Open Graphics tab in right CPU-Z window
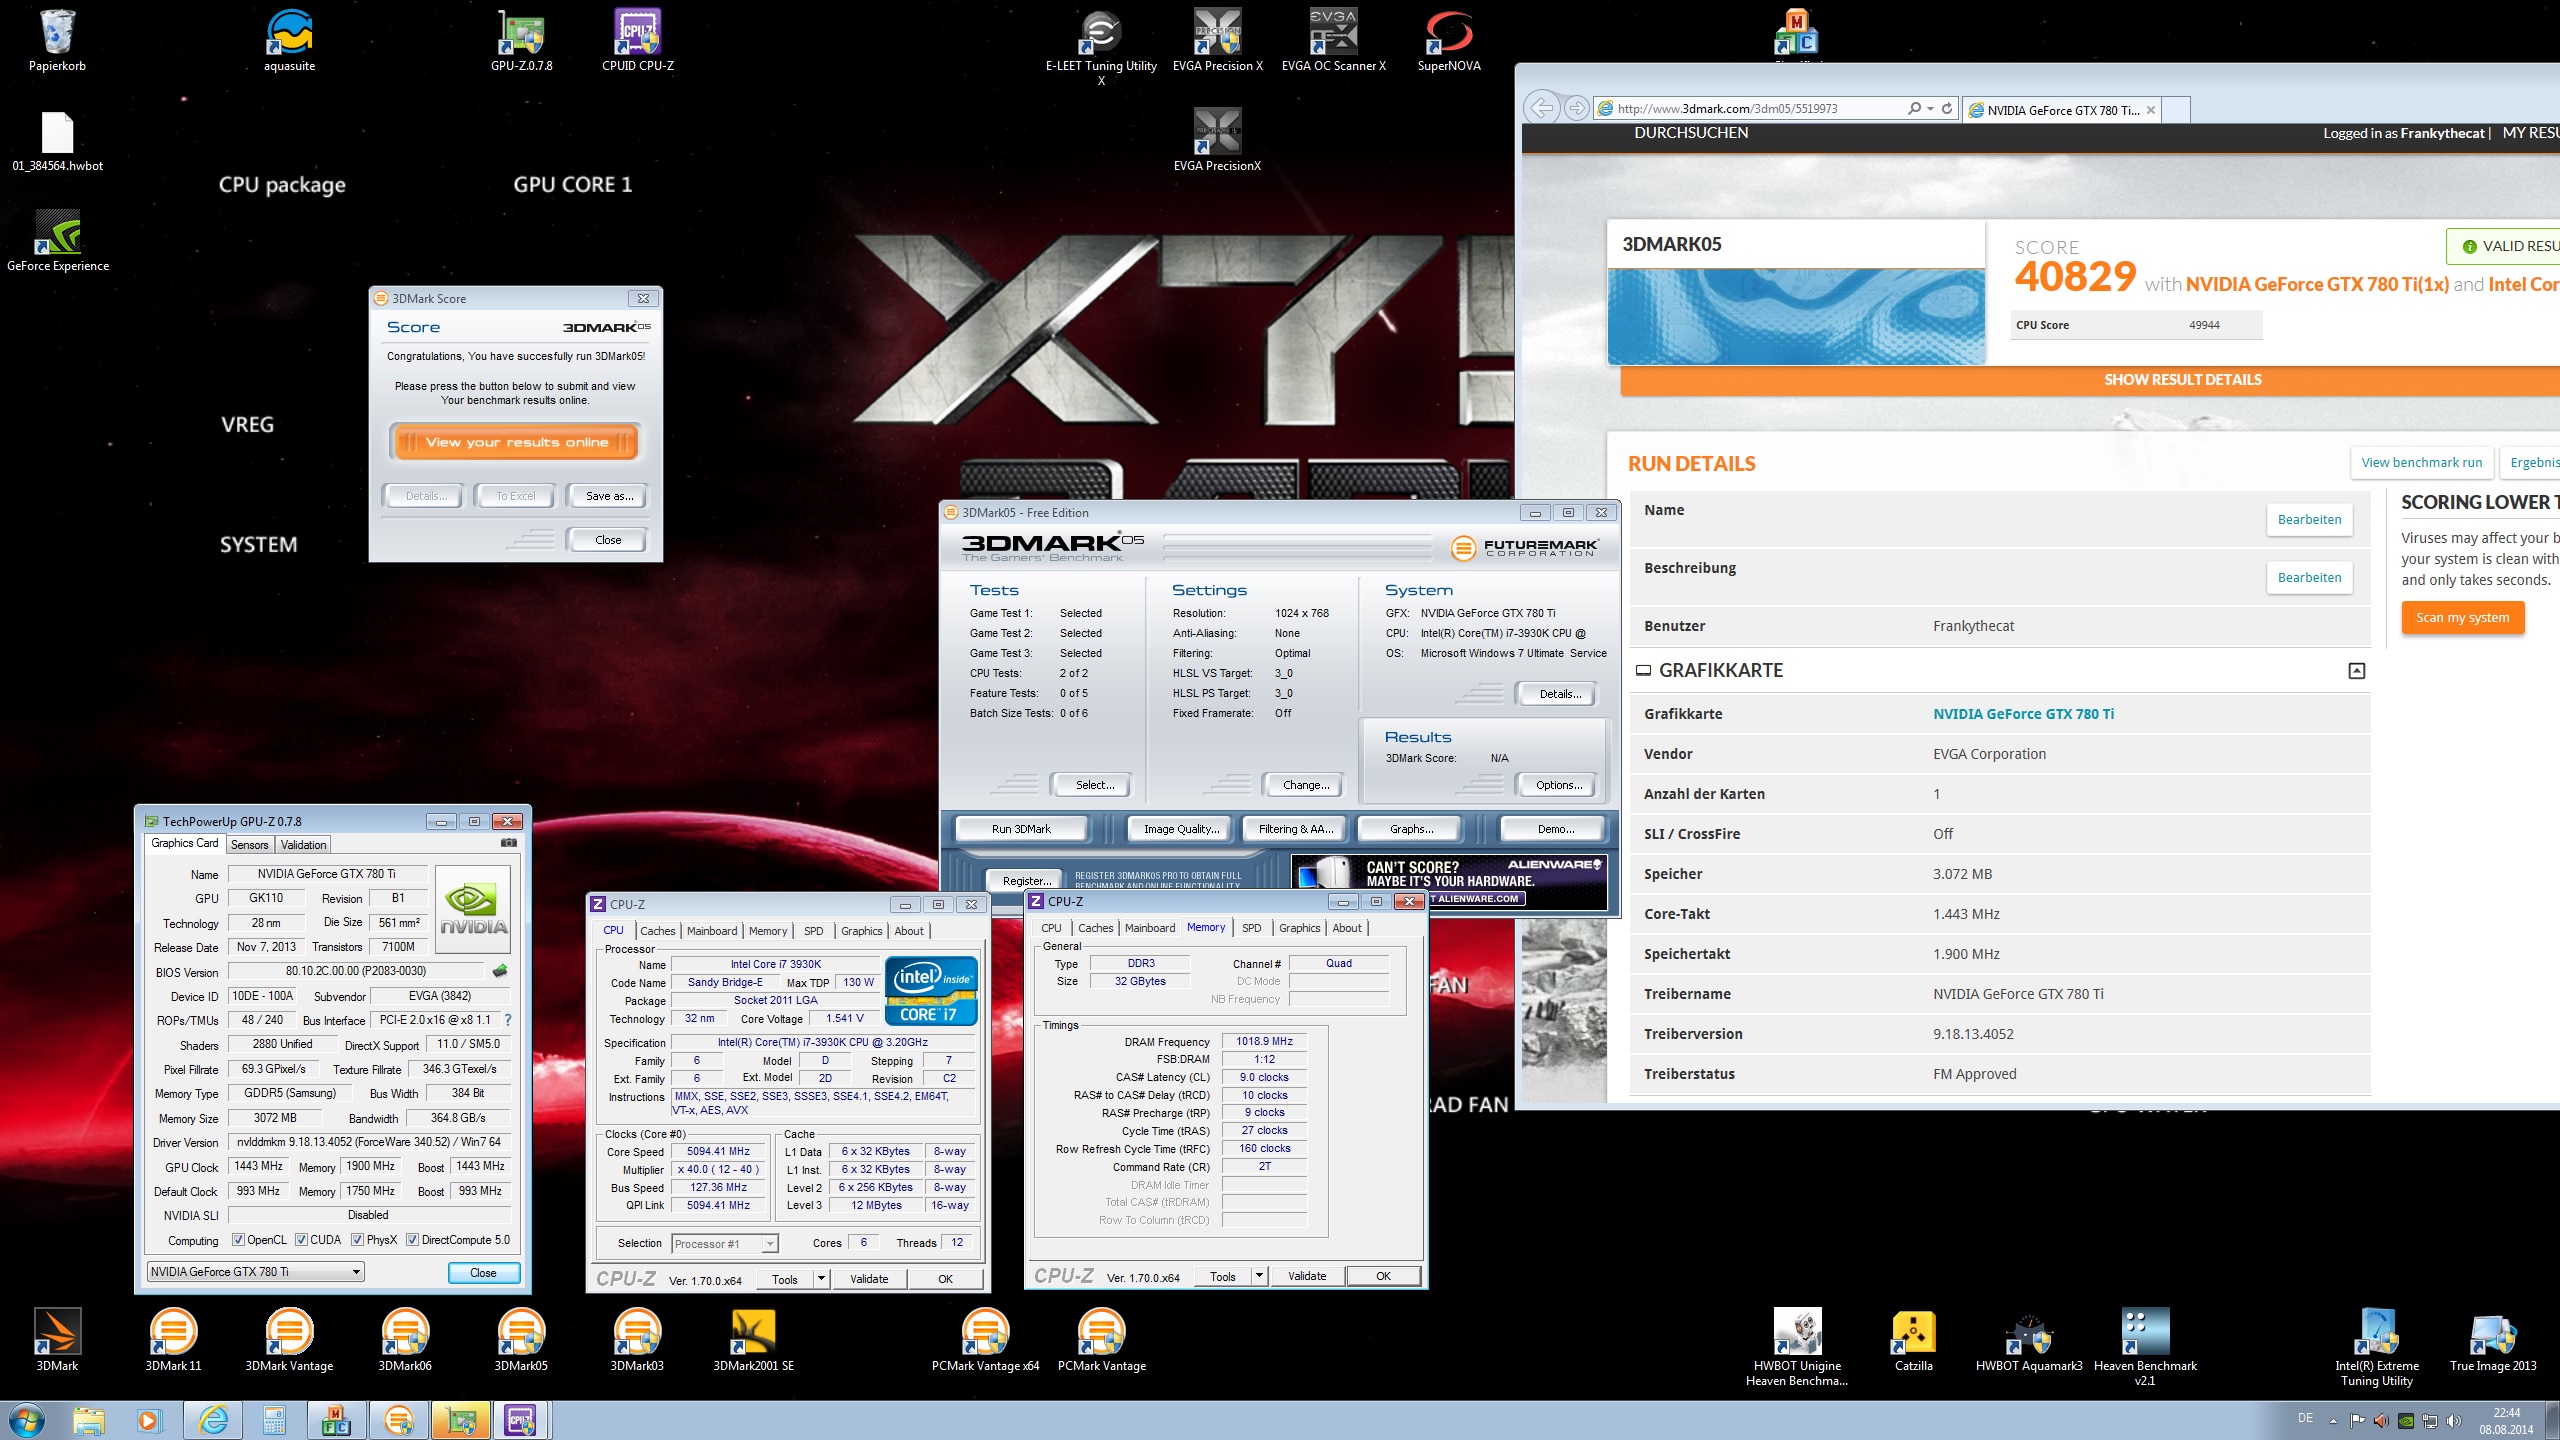The image size is (2560, 1440). [x=1300, y=928]
